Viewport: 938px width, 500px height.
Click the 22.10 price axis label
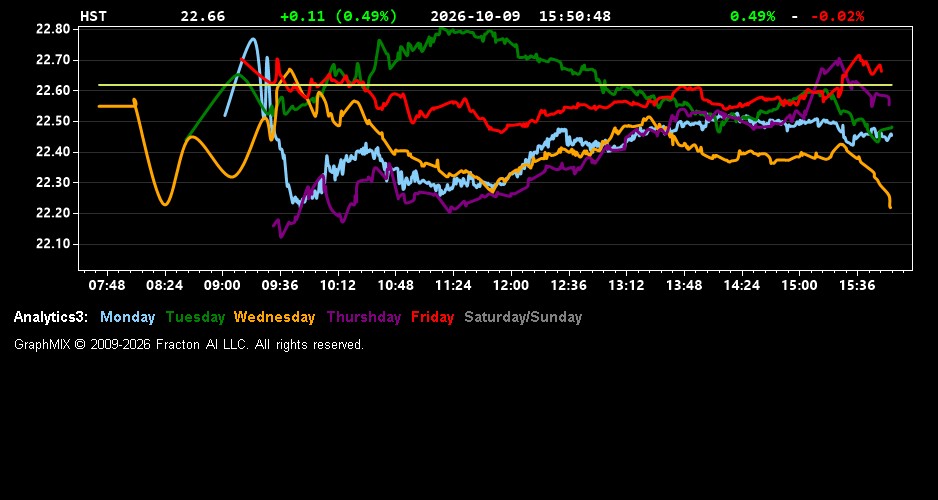(53, 244)
